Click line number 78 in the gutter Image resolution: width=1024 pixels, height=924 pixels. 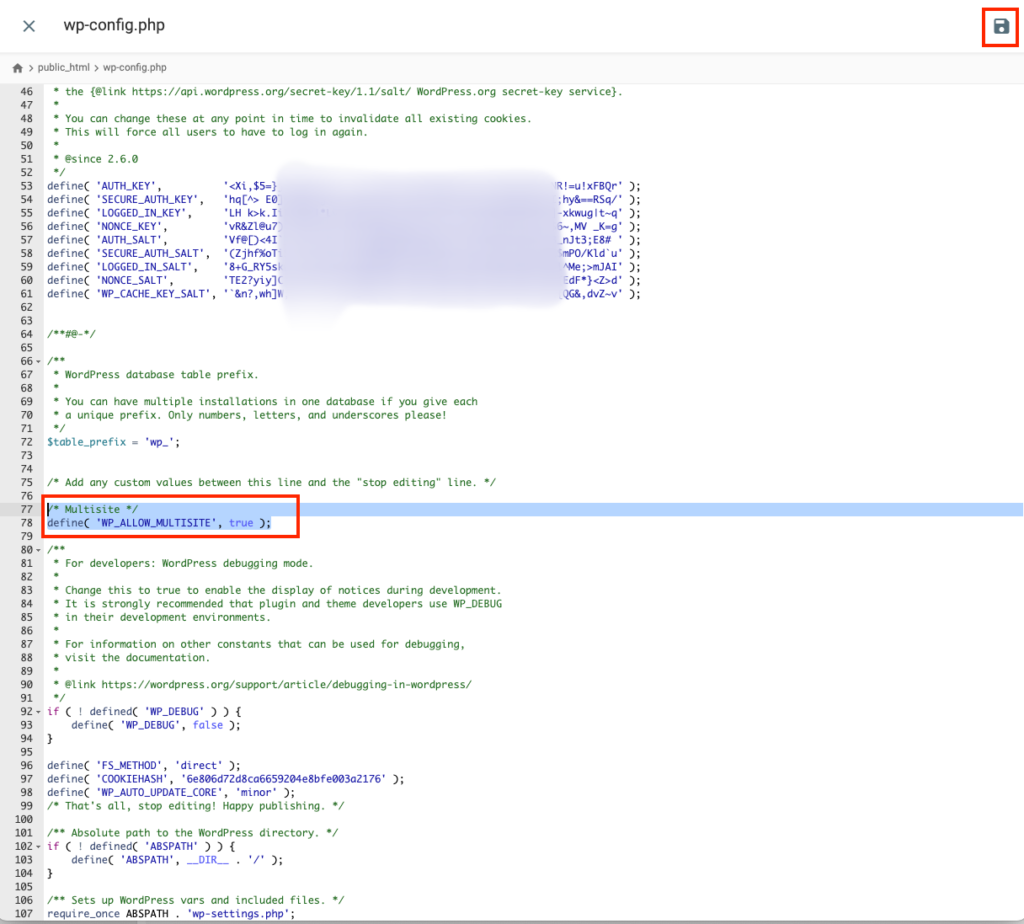click(x=26, y=523)
